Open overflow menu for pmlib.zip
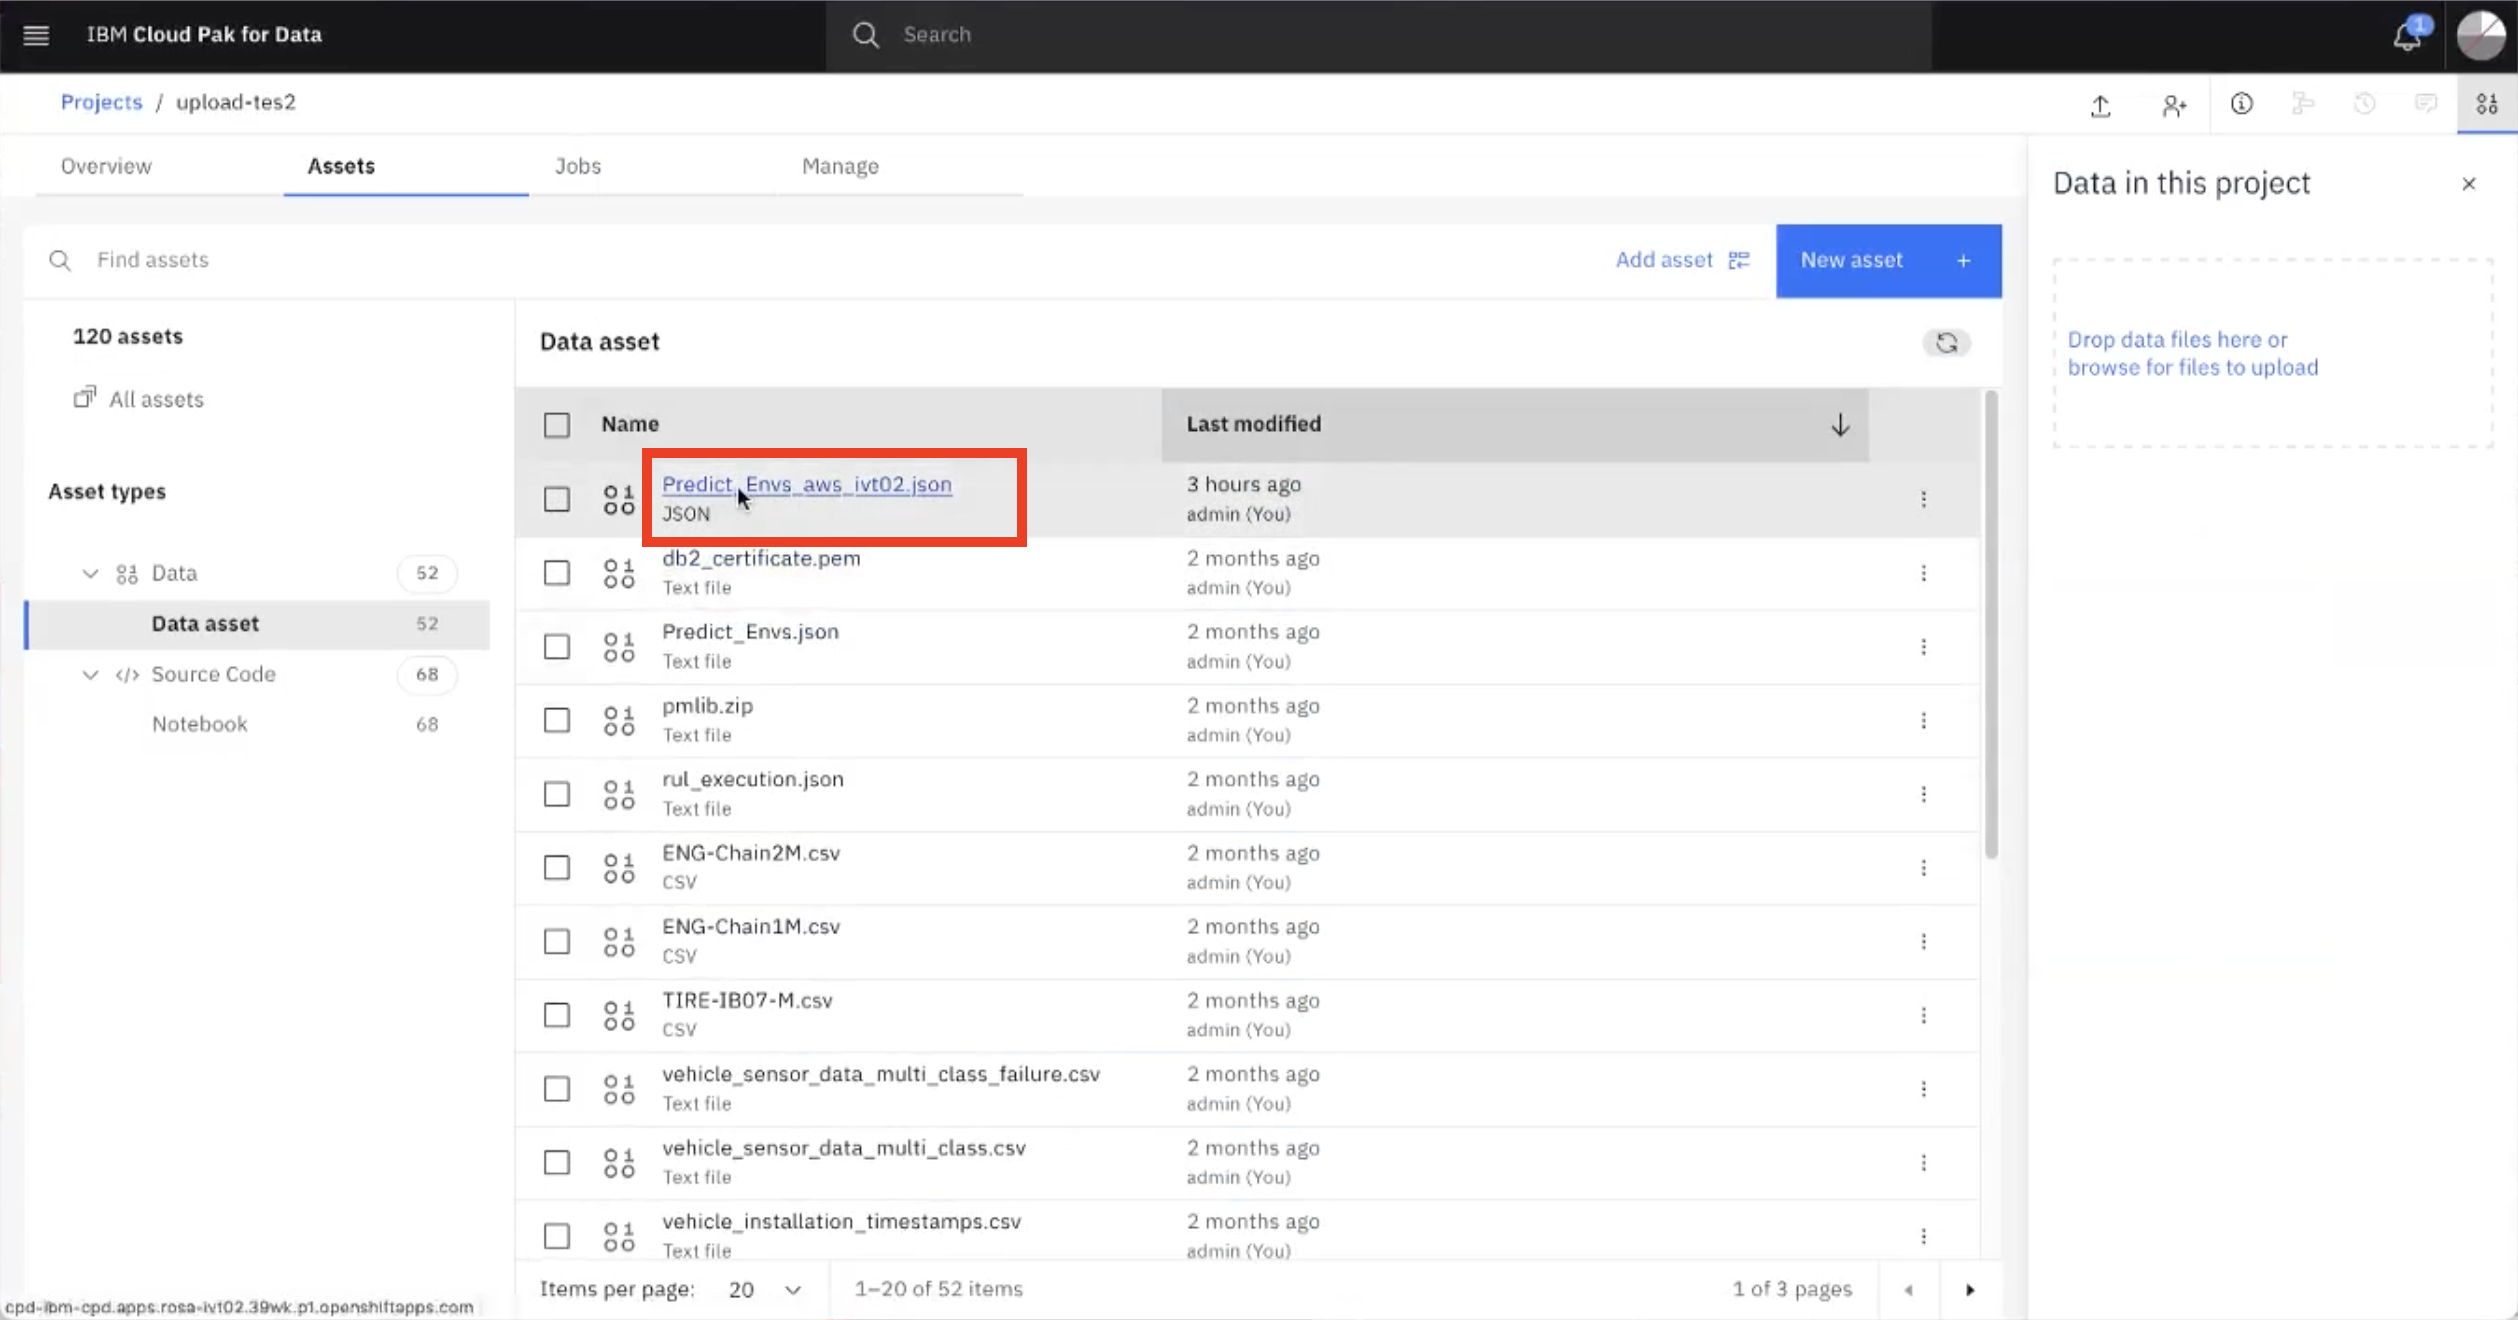 coord(1923,721)
